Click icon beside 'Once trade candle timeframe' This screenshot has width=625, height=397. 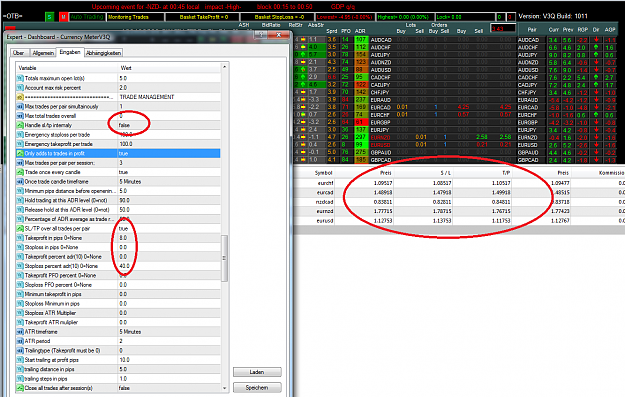[x=20, y=181]
